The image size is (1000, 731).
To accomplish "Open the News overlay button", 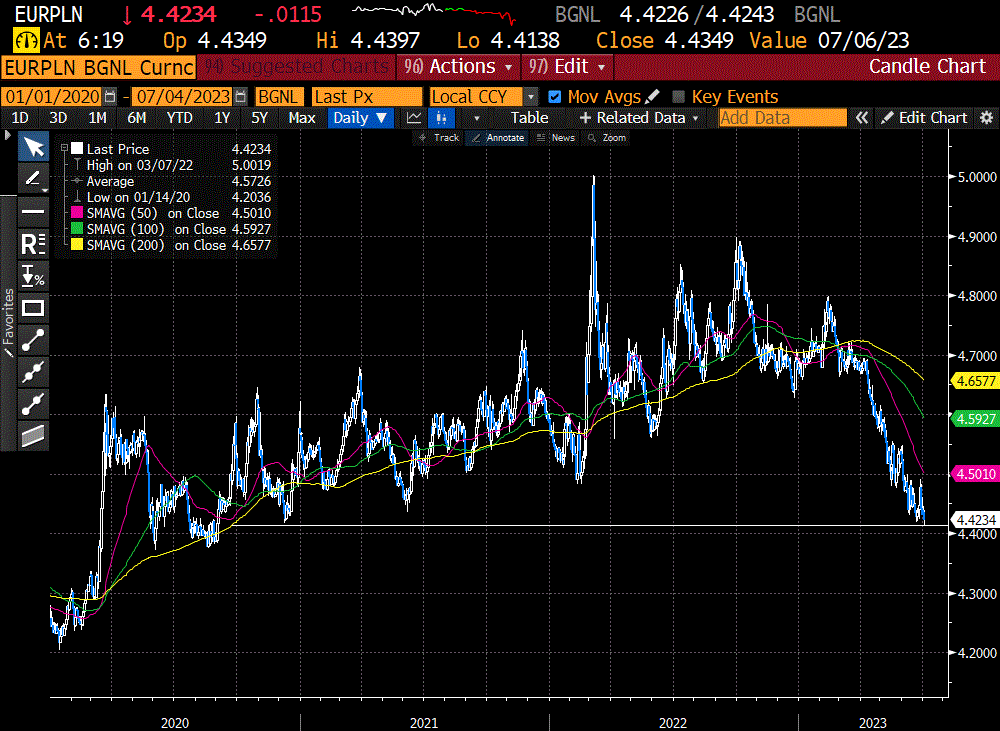I will (555, 138).
